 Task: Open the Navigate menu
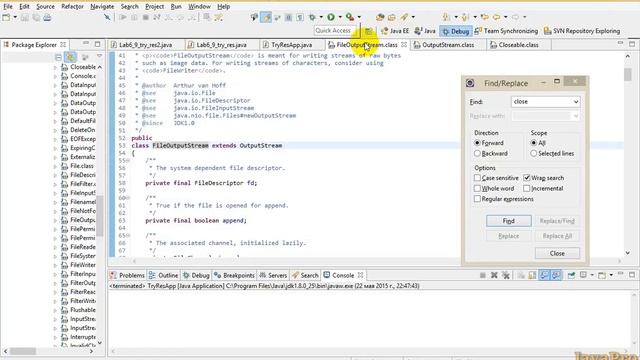pyautogui.click(x=102, y=7)
